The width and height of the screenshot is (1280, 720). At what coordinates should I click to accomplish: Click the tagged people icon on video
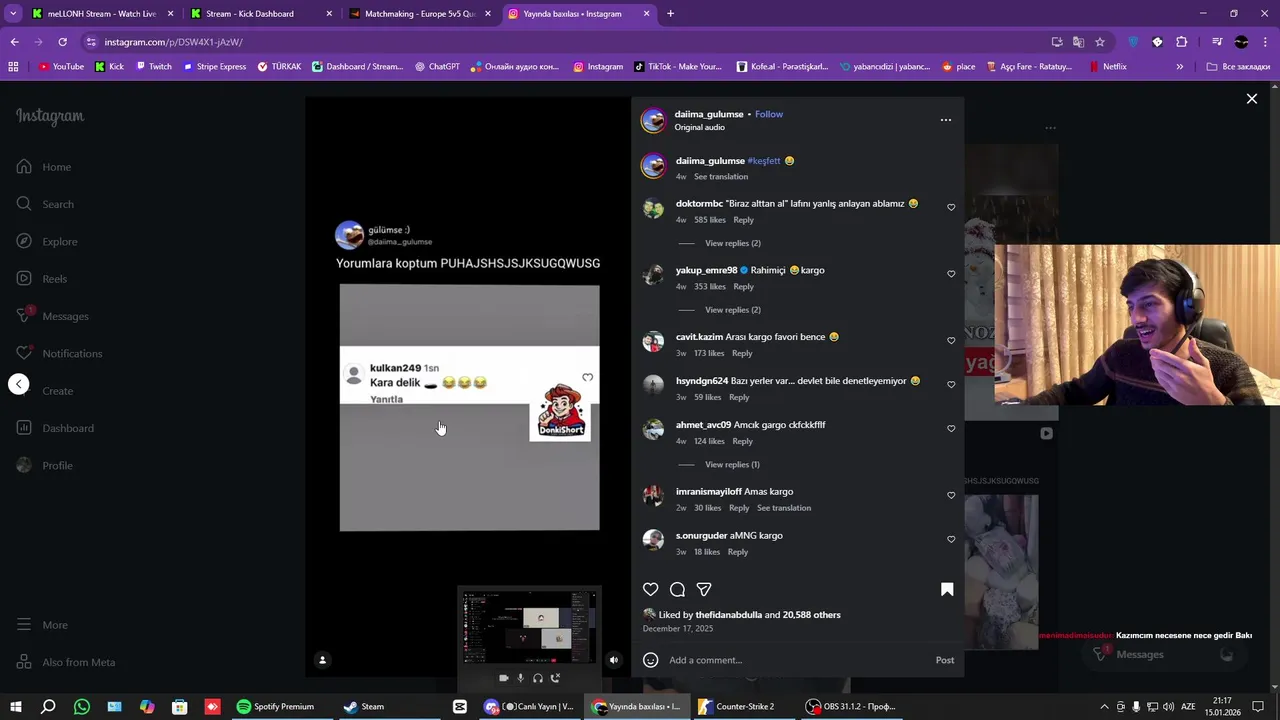[x=322, y=660]
